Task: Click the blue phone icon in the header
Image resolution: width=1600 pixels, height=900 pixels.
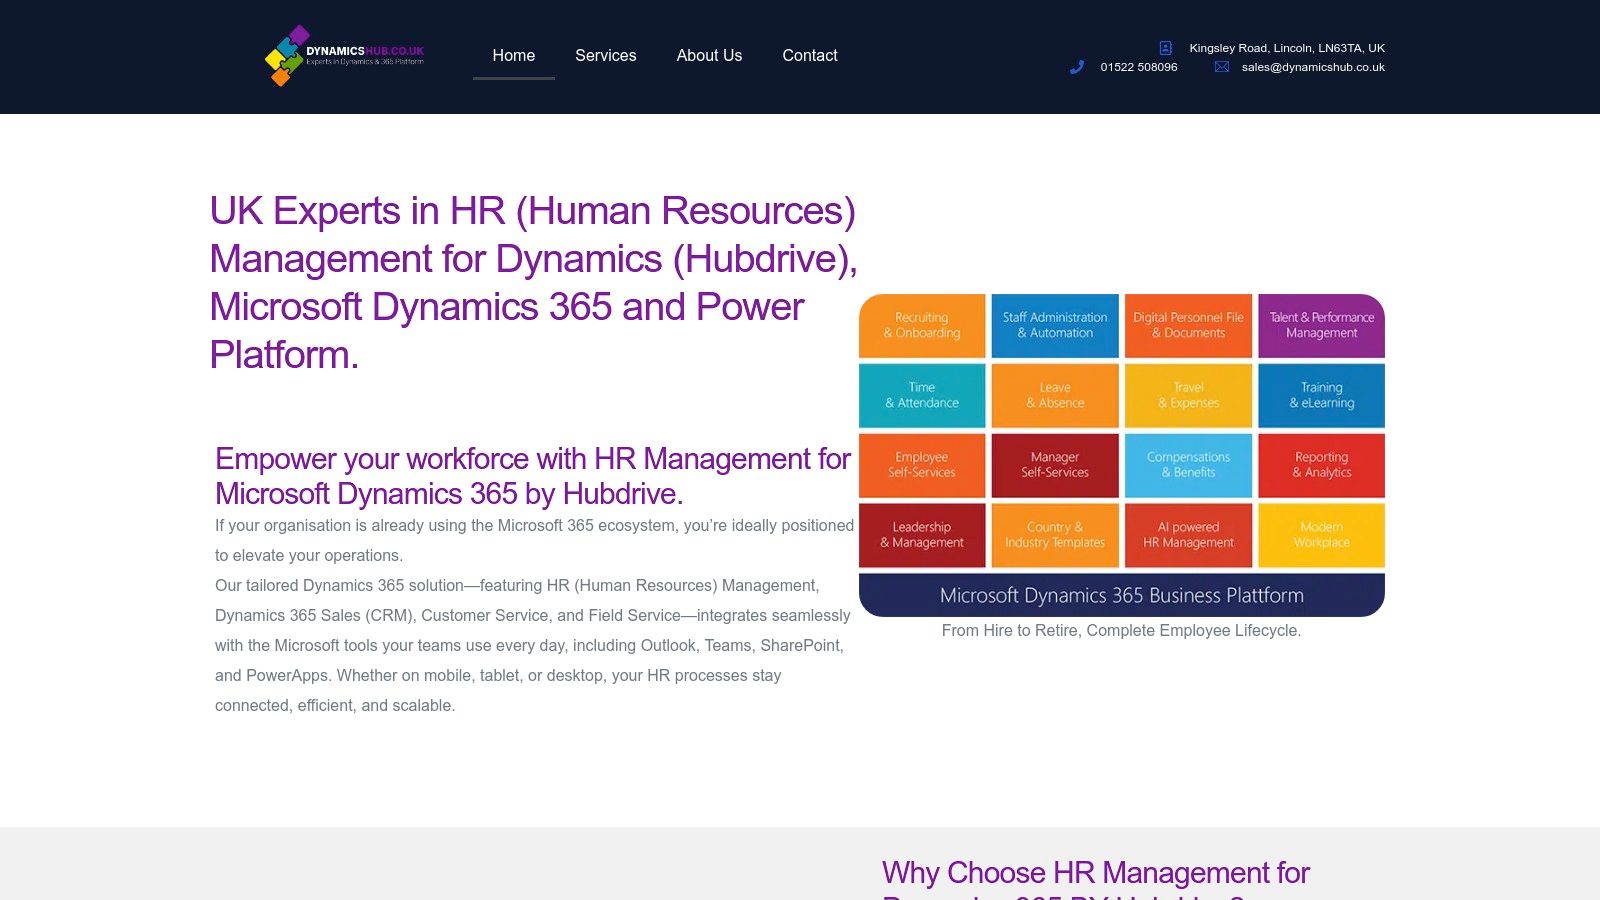Action: [x=1077, y=67]
